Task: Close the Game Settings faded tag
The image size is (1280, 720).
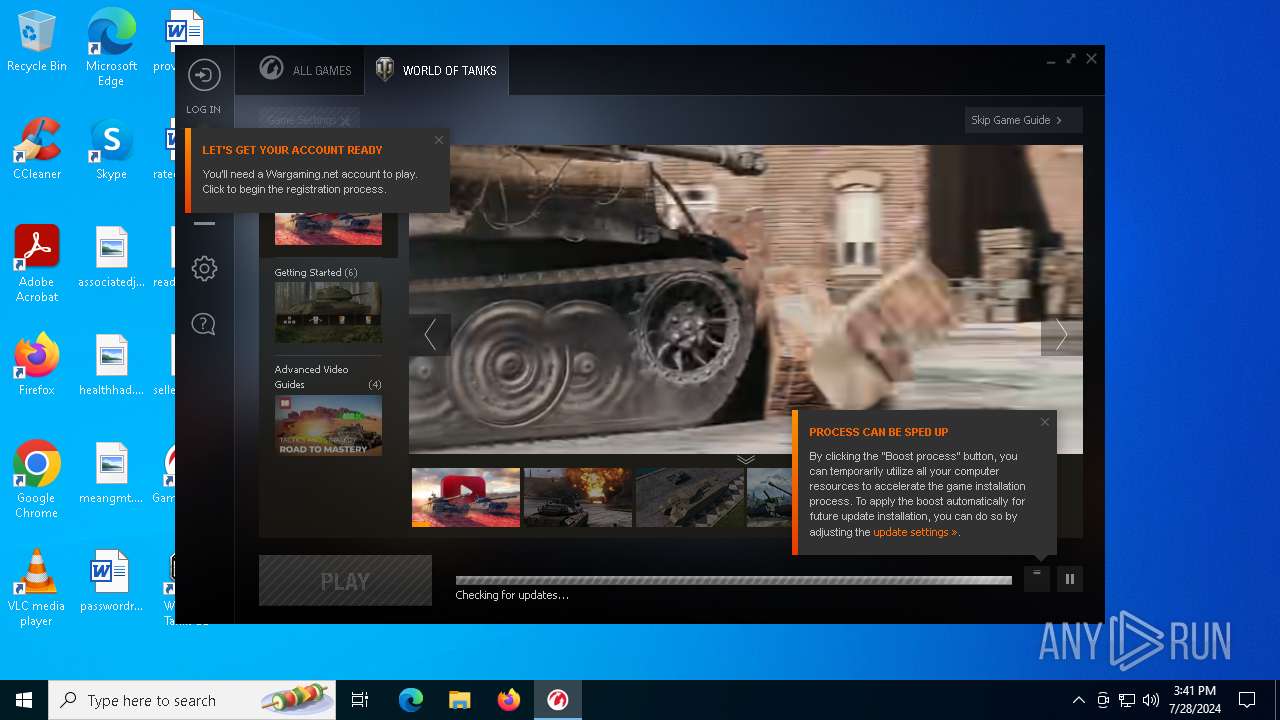Action: pos(345,121)
